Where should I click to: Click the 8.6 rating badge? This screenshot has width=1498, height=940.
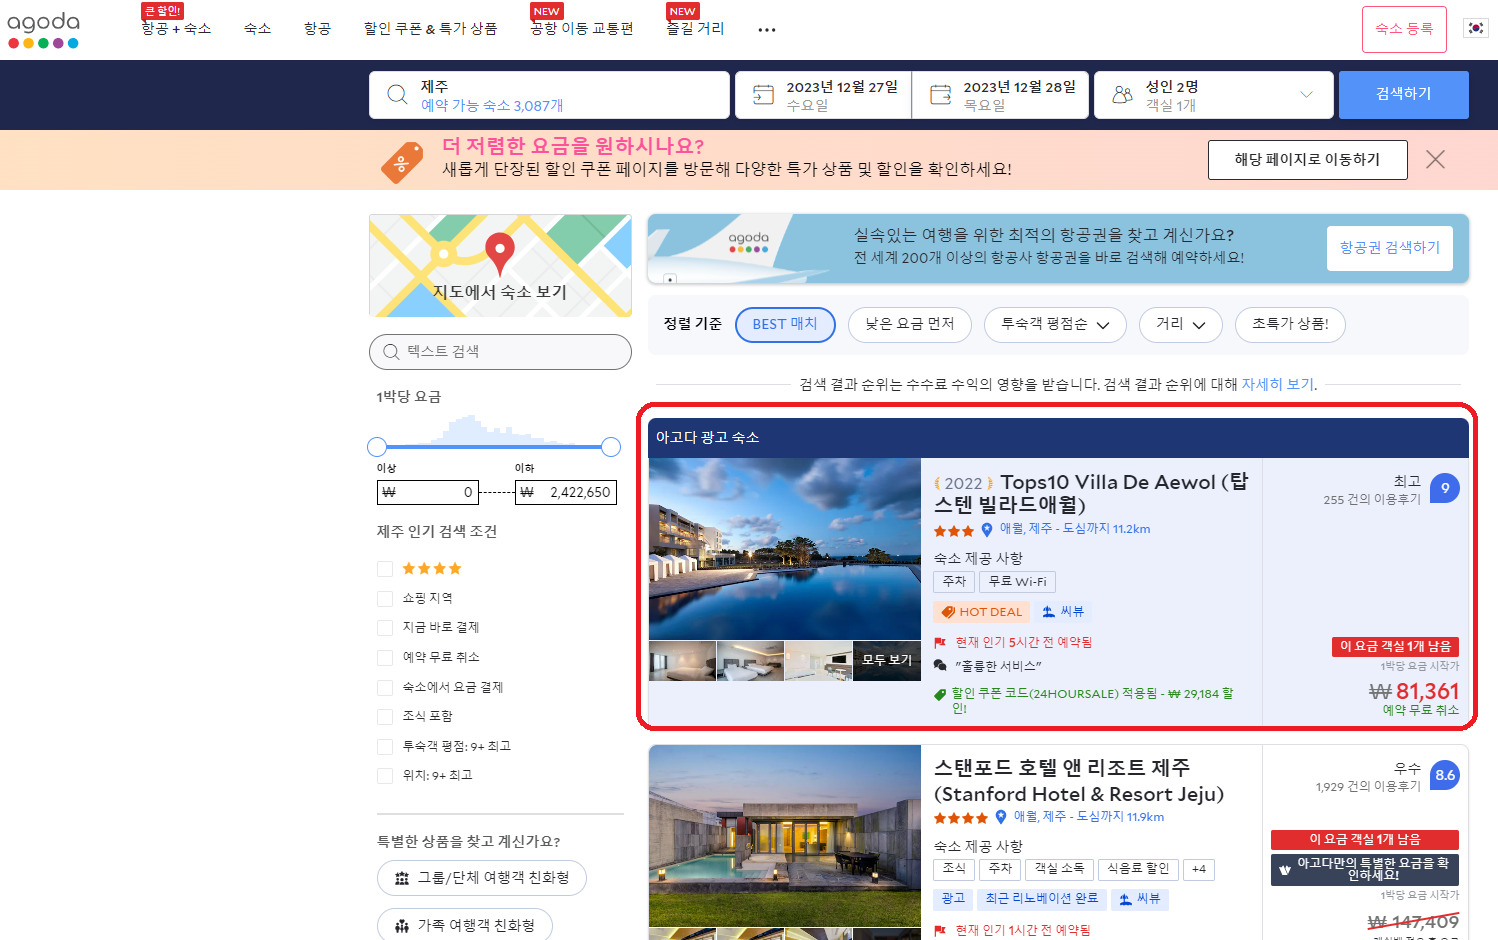(1445, 775)
